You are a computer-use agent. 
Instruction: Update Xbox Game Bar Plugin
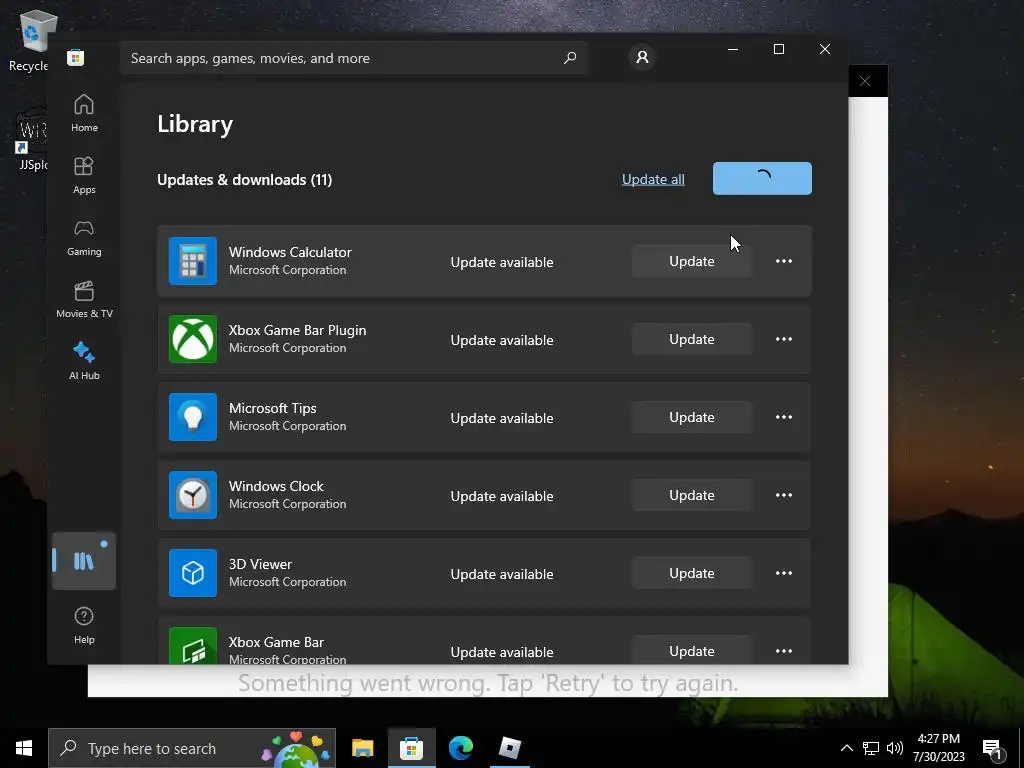(x=692, y=339)
